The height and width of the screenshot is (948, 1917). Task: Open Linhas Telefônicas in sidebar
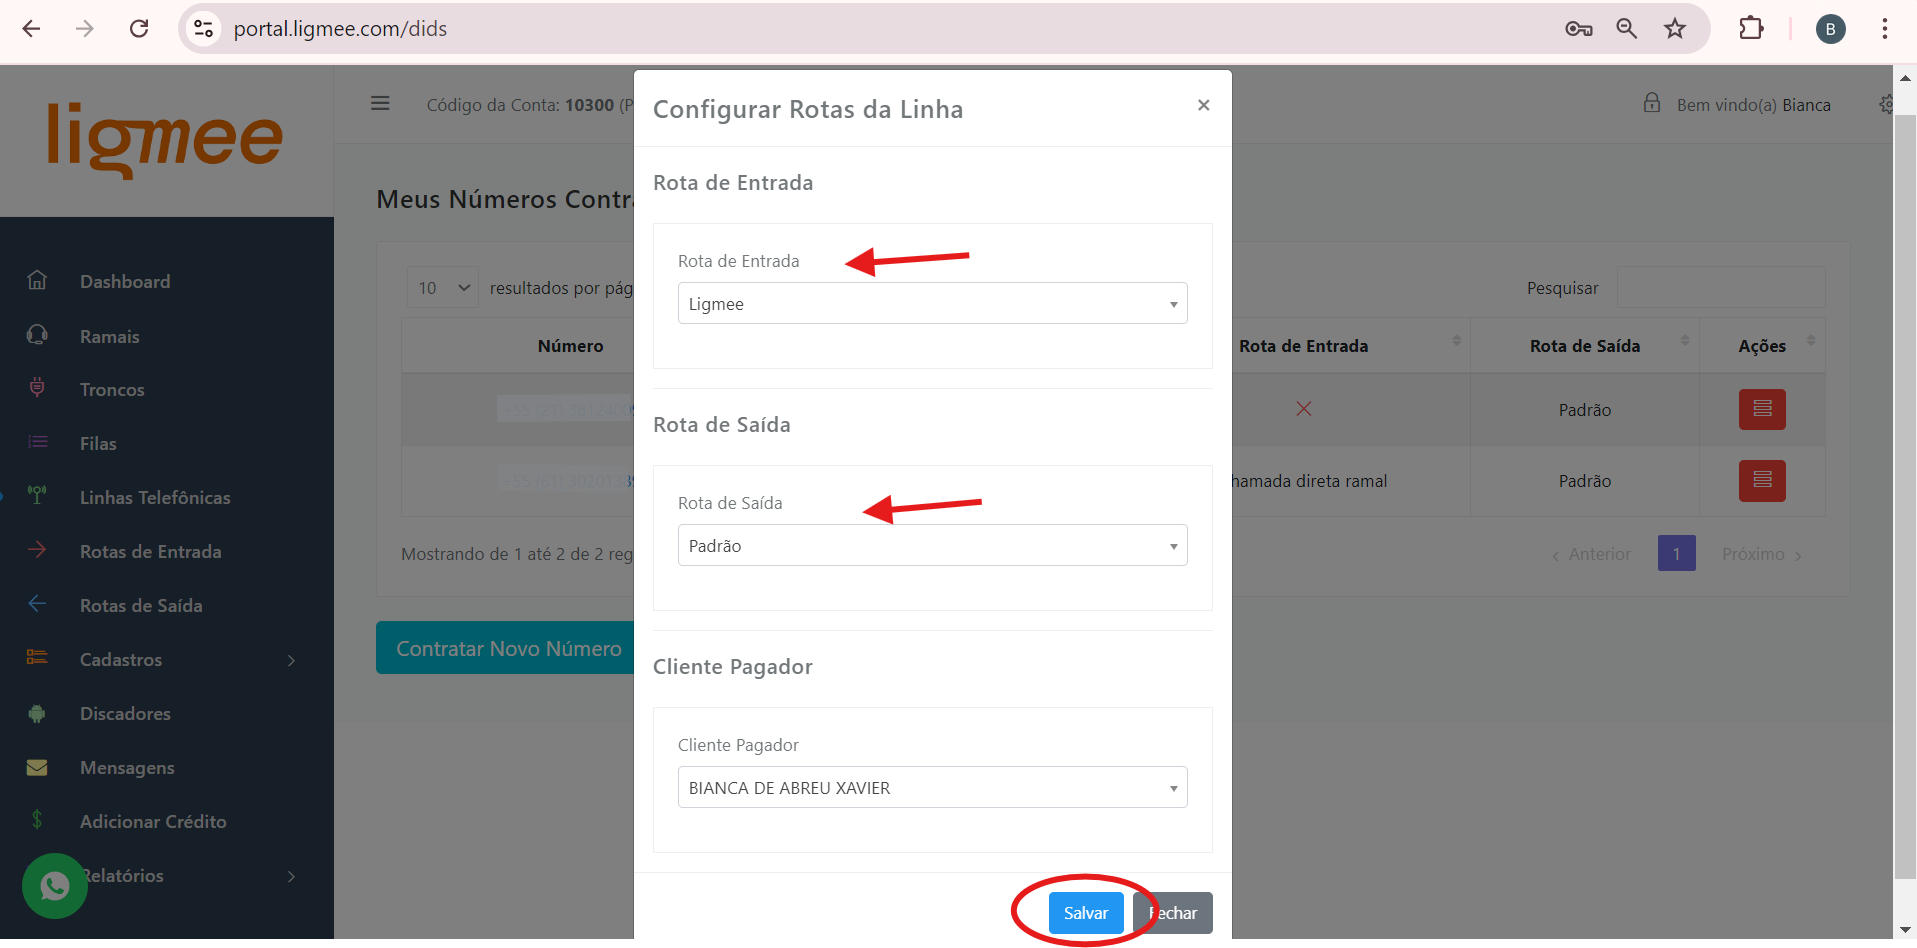(x=155, y=498)
